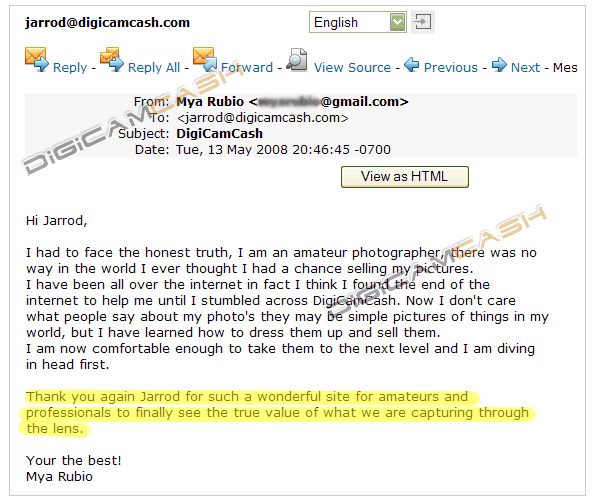Click the Reply All envelope icon
Image resolution: width=600 pixels, height=500 pixels.
[112, 59]
